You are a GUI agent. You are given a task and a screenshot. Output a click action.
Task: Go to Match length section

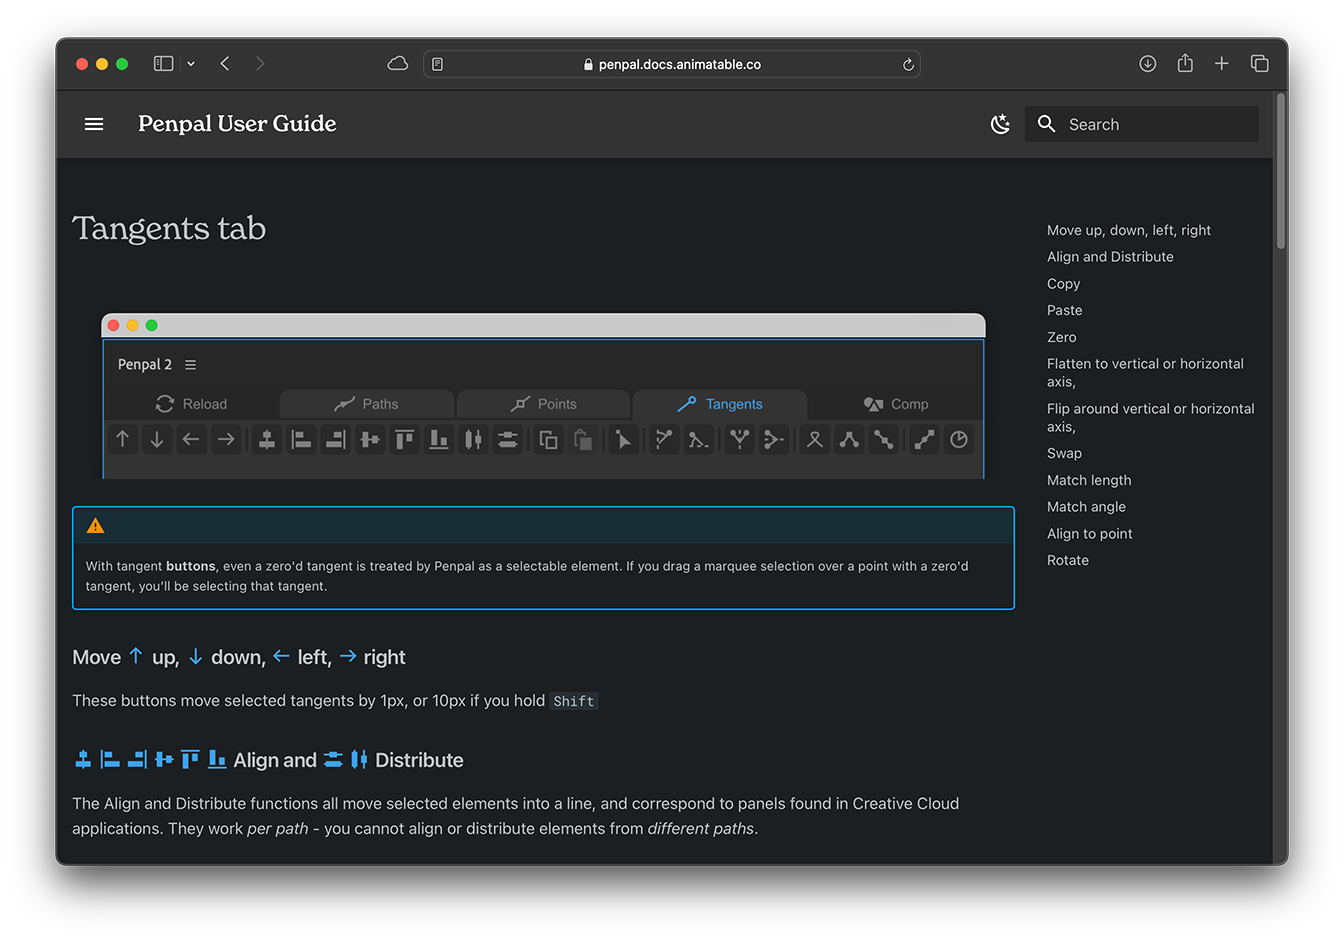[x=1089, y=480]
